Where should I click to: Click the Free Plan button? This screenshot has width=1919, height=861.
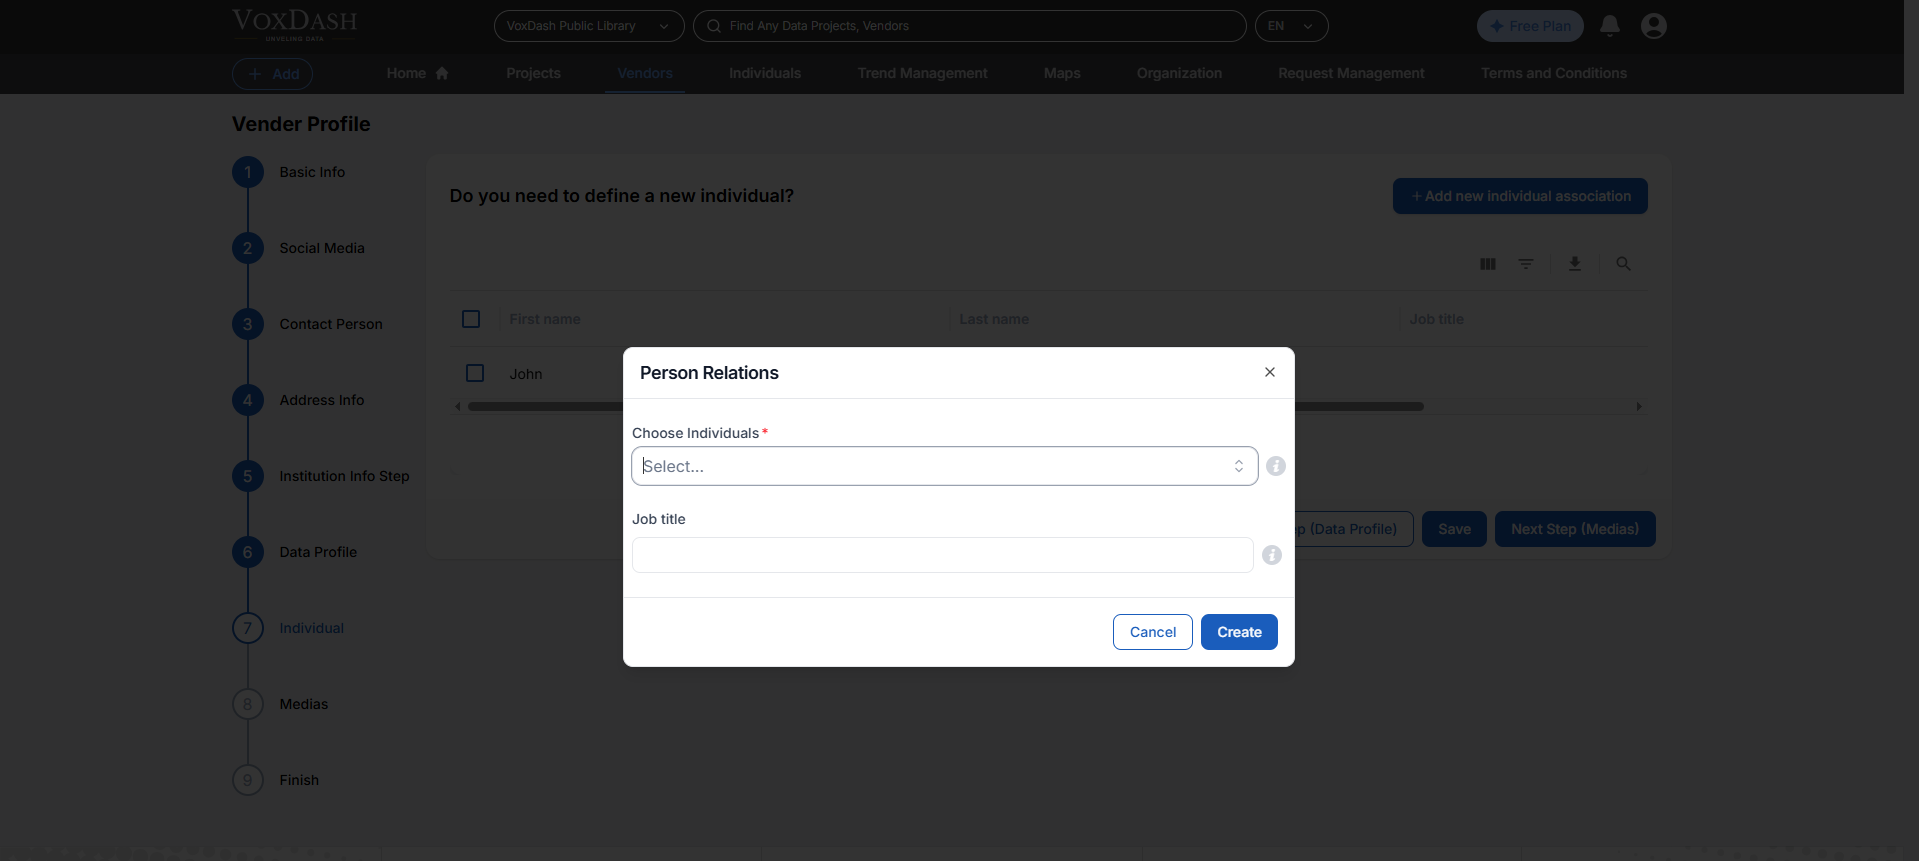(x=1530, y=26)
